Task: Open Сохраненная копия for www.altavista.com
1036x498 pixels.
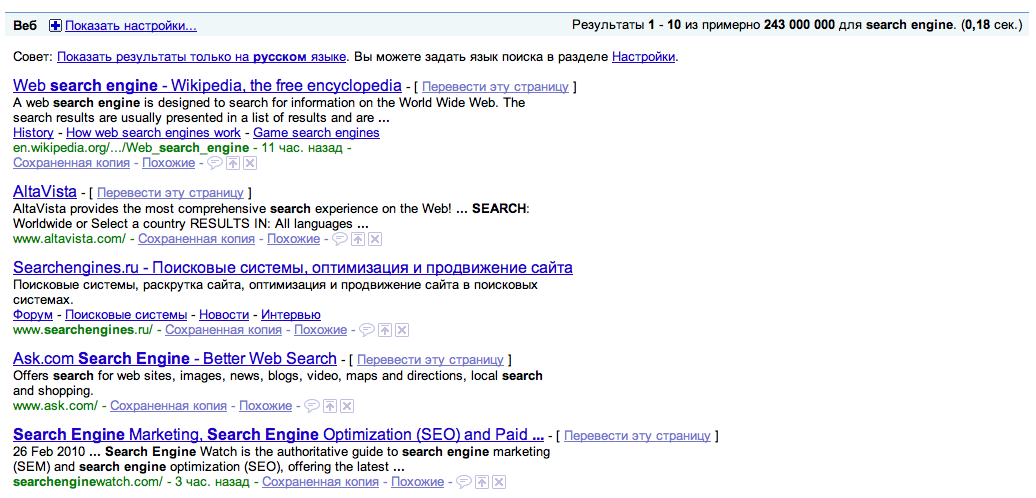Action: pos(196,239)
